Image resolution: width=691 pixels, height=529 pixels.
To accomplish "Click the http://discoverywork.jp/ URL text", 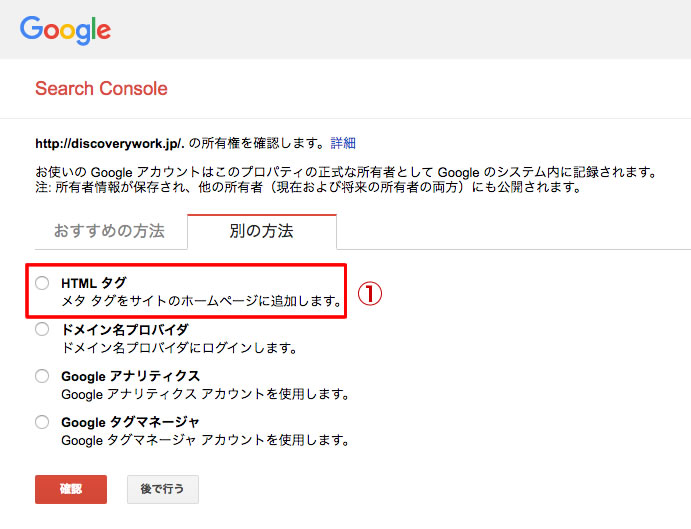I will [x=110, y=143].
